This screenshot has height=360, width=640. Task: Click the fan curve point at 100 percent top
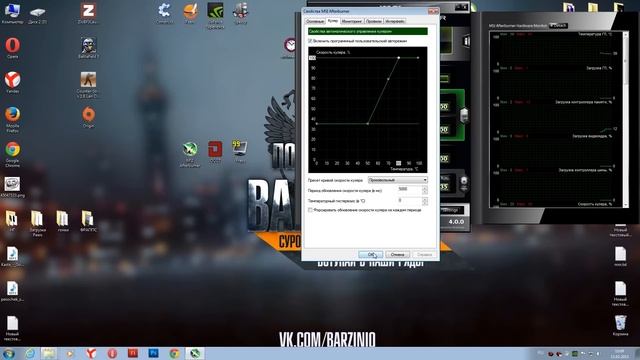(399, 58)
